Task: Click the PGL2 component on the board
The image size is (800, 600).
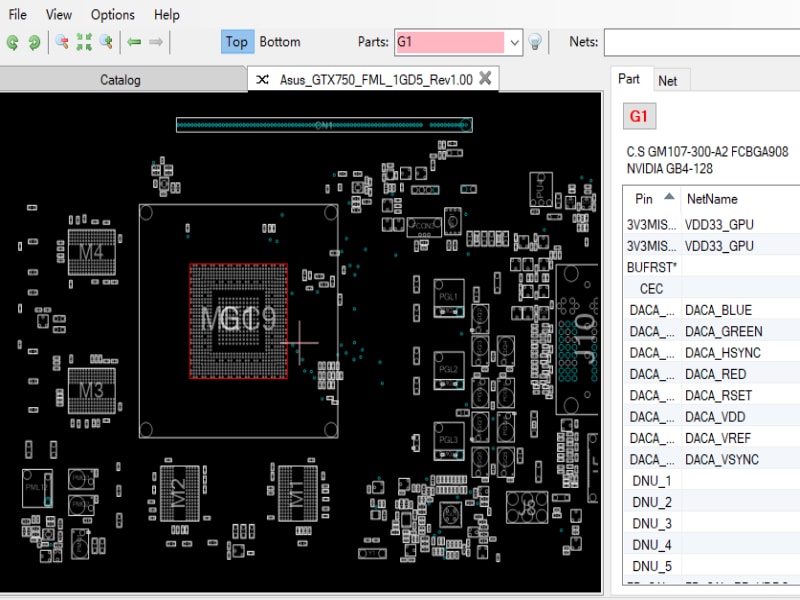Action: tap(449, 370)
